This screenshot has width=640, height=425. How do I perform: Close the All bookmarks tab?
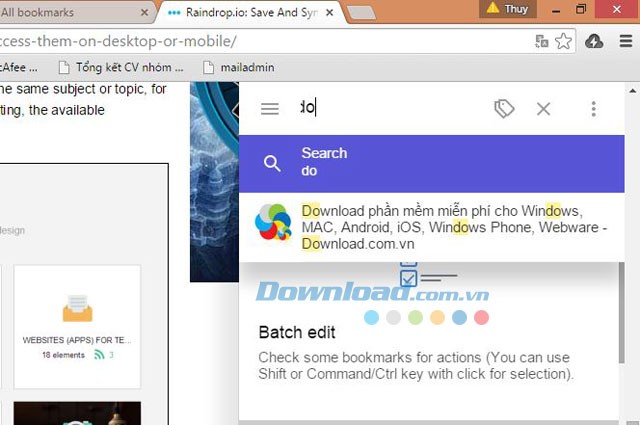[145, 12]
